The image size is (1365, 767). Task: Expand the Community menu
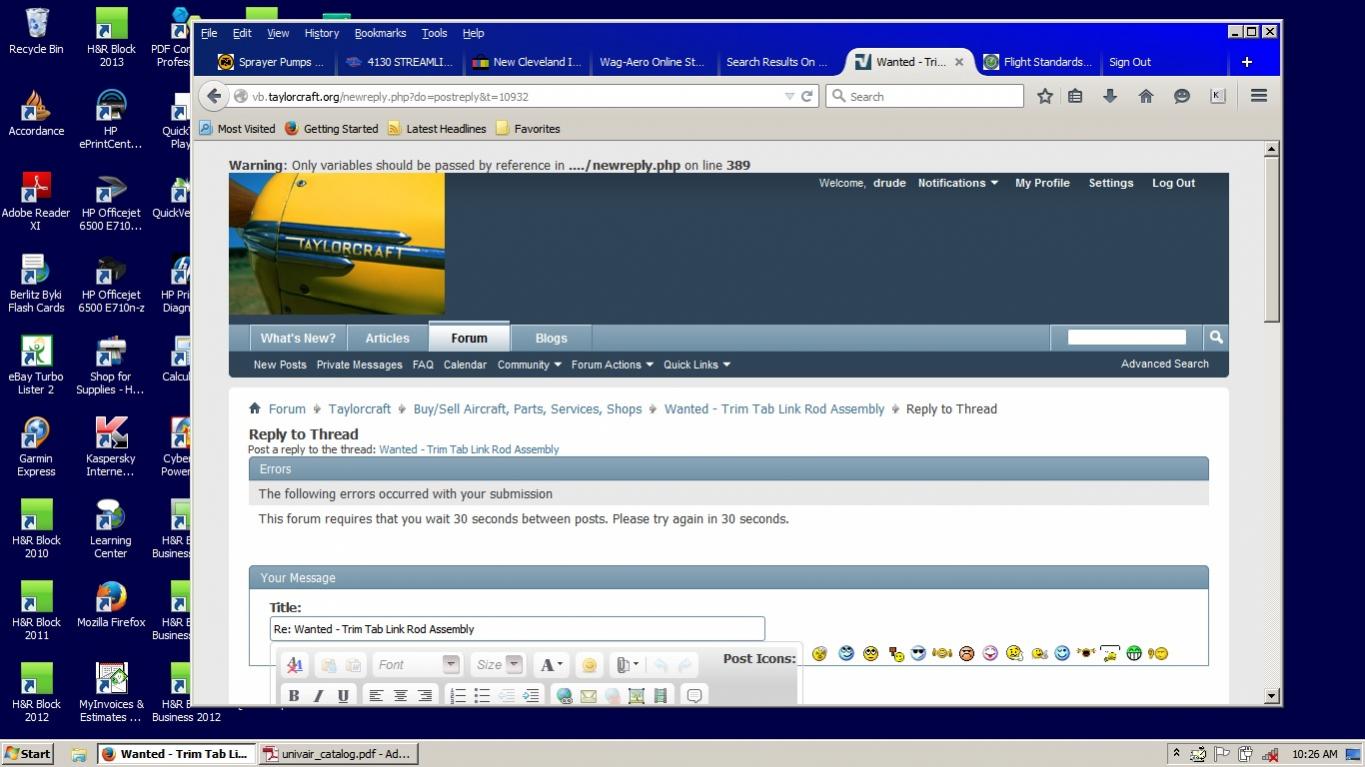[x=529, y=365]
